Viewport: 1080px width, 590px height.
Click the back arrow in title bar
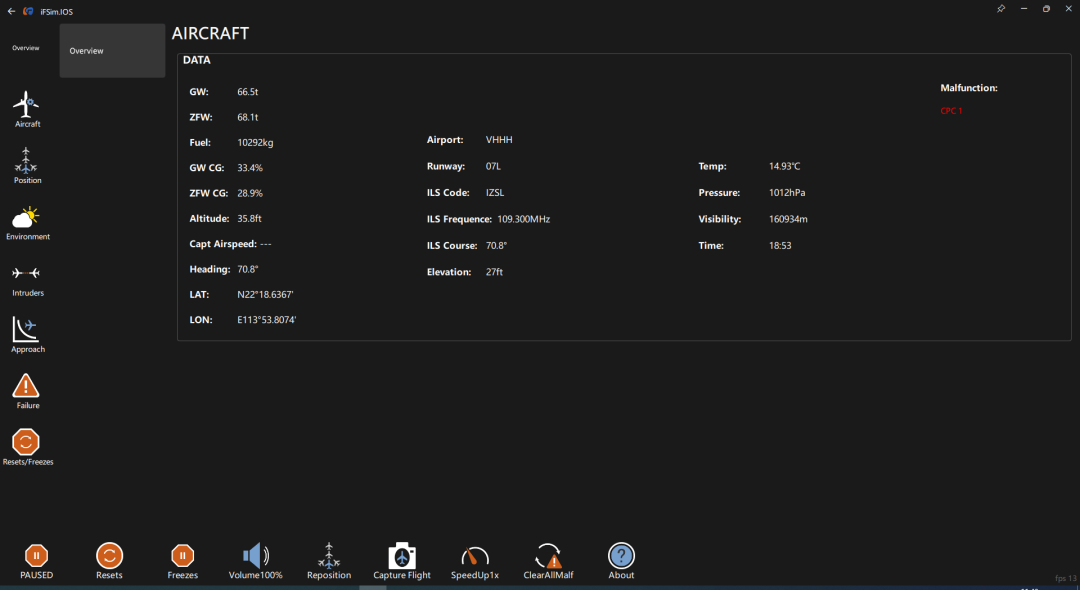point(10,11)
